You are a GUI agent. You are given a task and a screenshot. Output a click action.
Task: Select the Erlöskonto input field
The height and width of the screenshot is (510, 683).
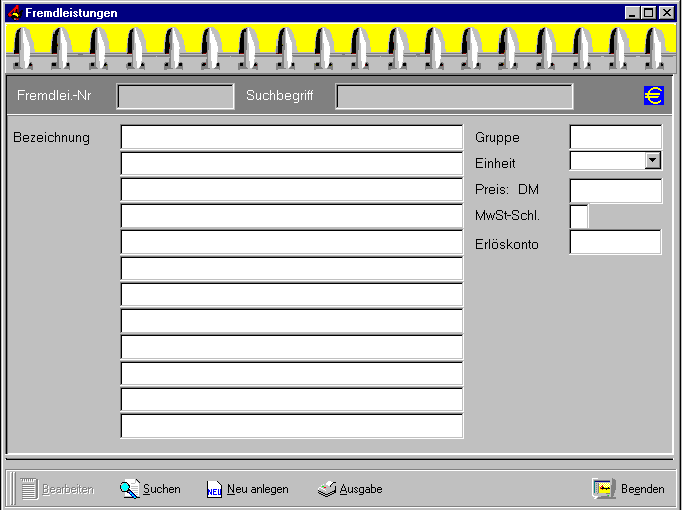pos(615,242)
